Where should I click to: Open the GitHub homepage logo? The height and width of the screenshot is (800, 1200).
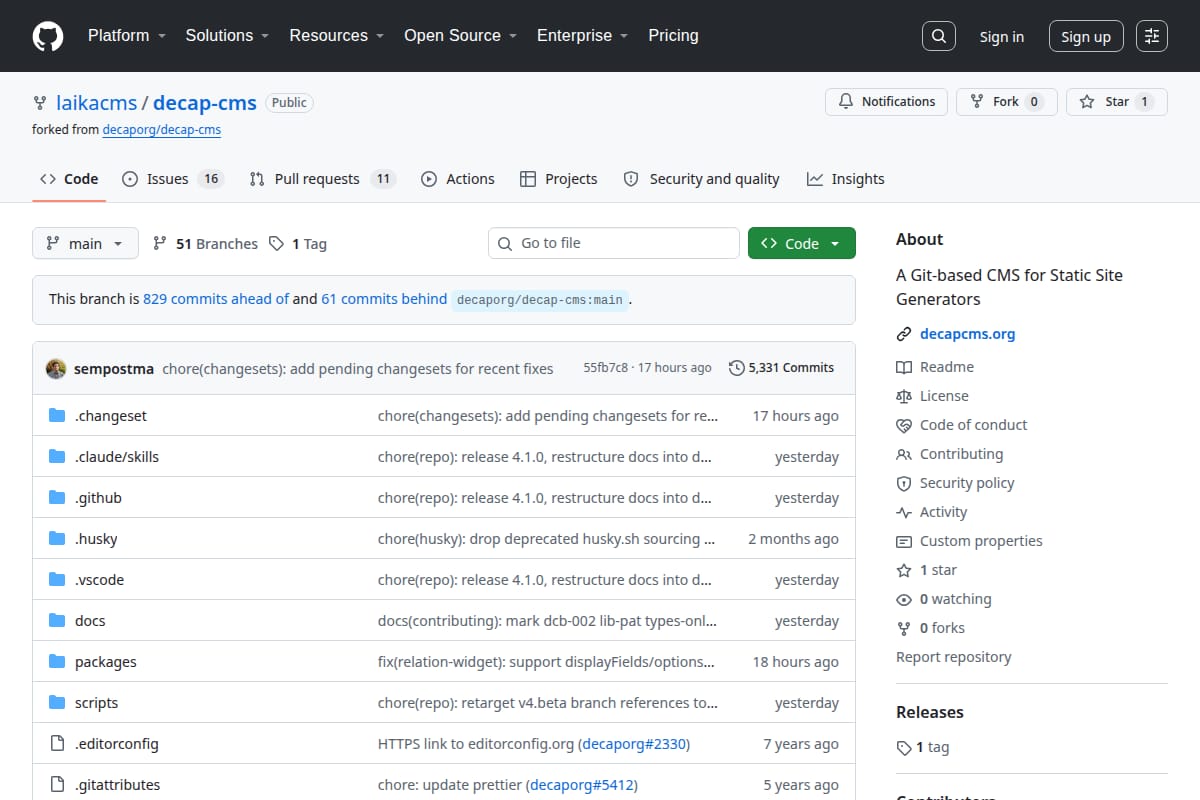tap(48, 36)
